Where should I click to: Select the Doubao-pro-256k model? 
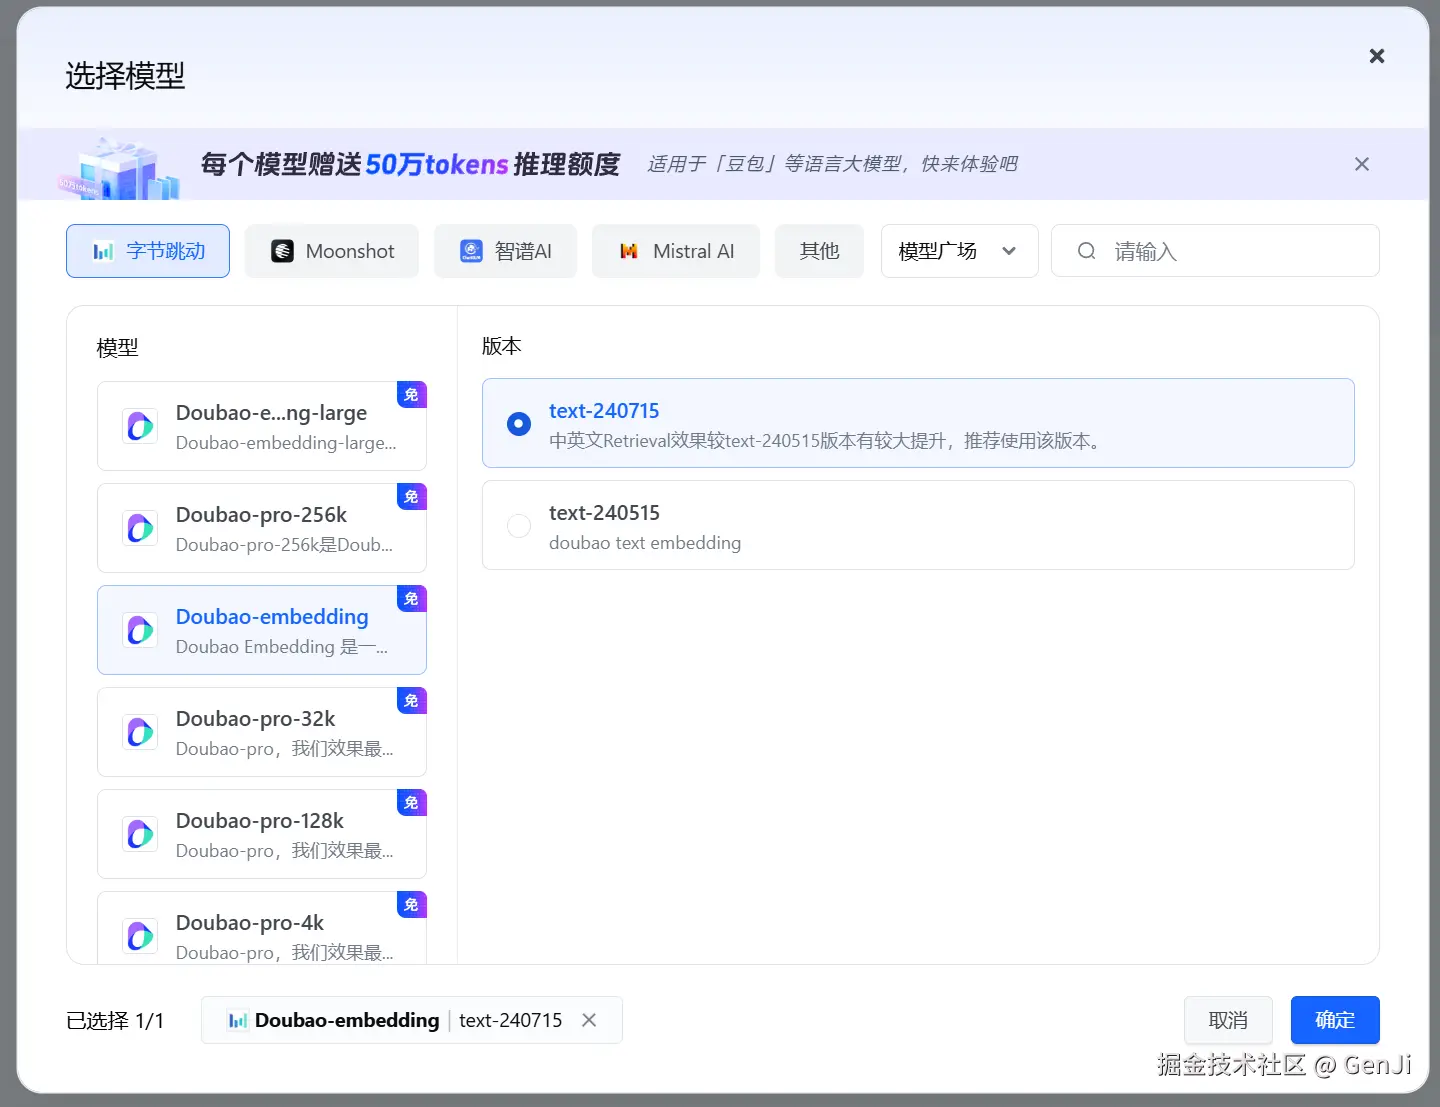262,528
